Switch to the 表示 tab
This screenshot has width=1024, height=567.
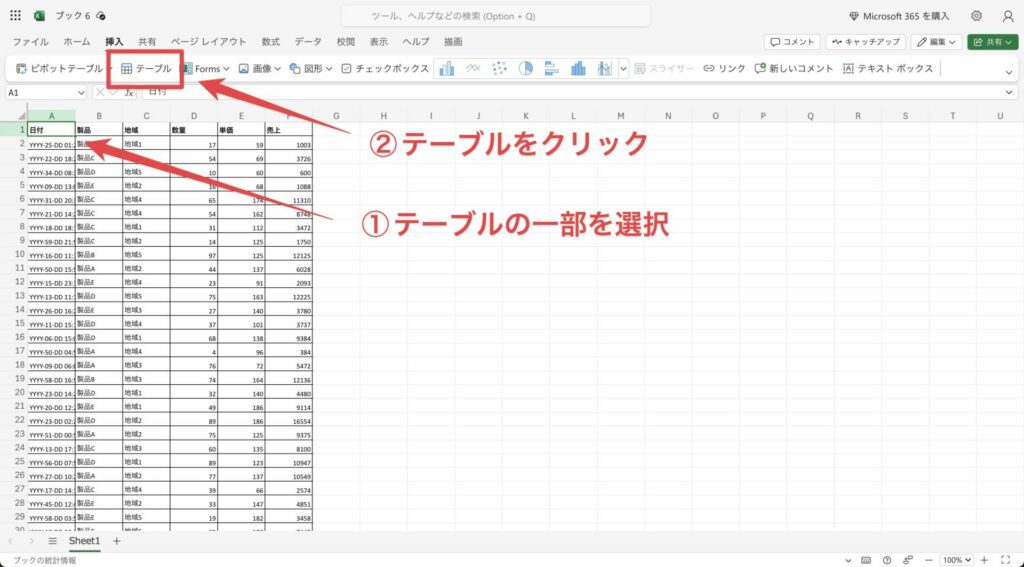(378, 42)
